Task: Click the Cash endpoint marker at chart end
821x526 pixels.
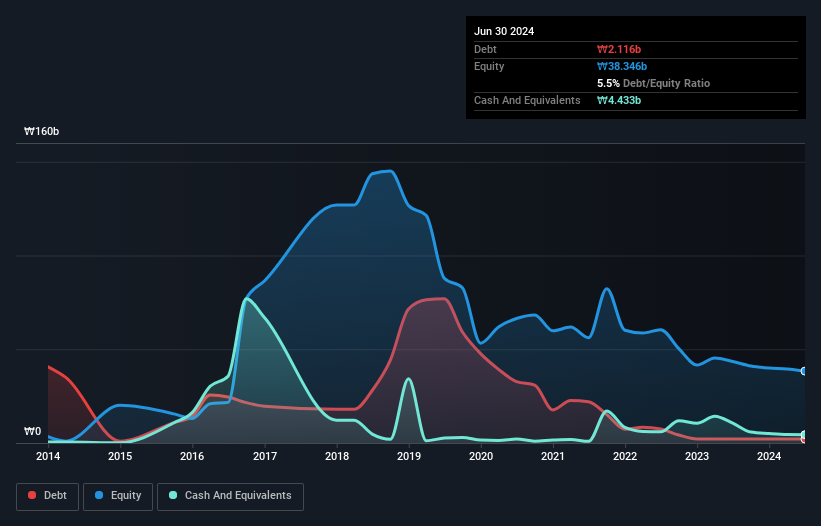Action: (x=804, y=434)
